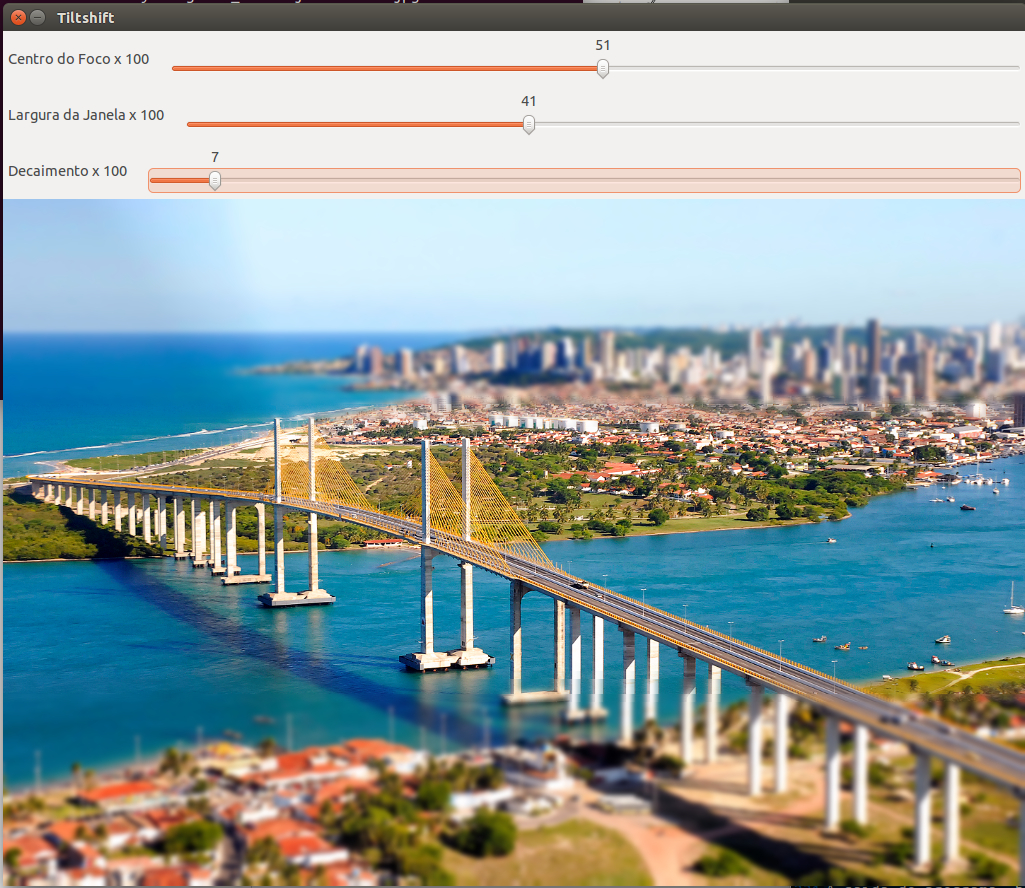1025x888 pixels.
Task: Close the Tiltshift window
Action: pos(18,18)
